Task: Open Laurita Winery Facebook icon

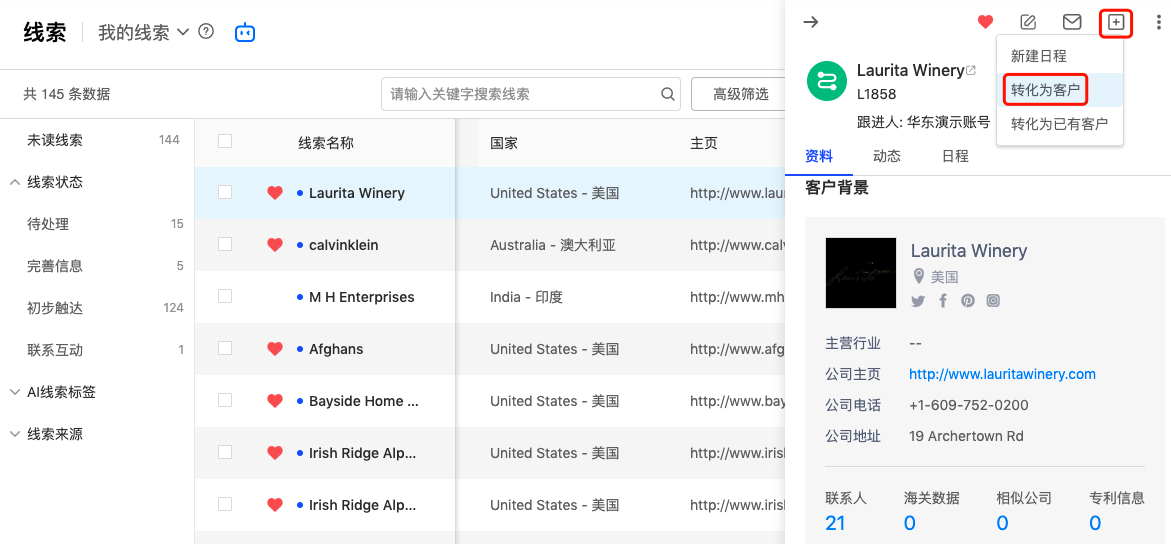Action: [943, 300]
